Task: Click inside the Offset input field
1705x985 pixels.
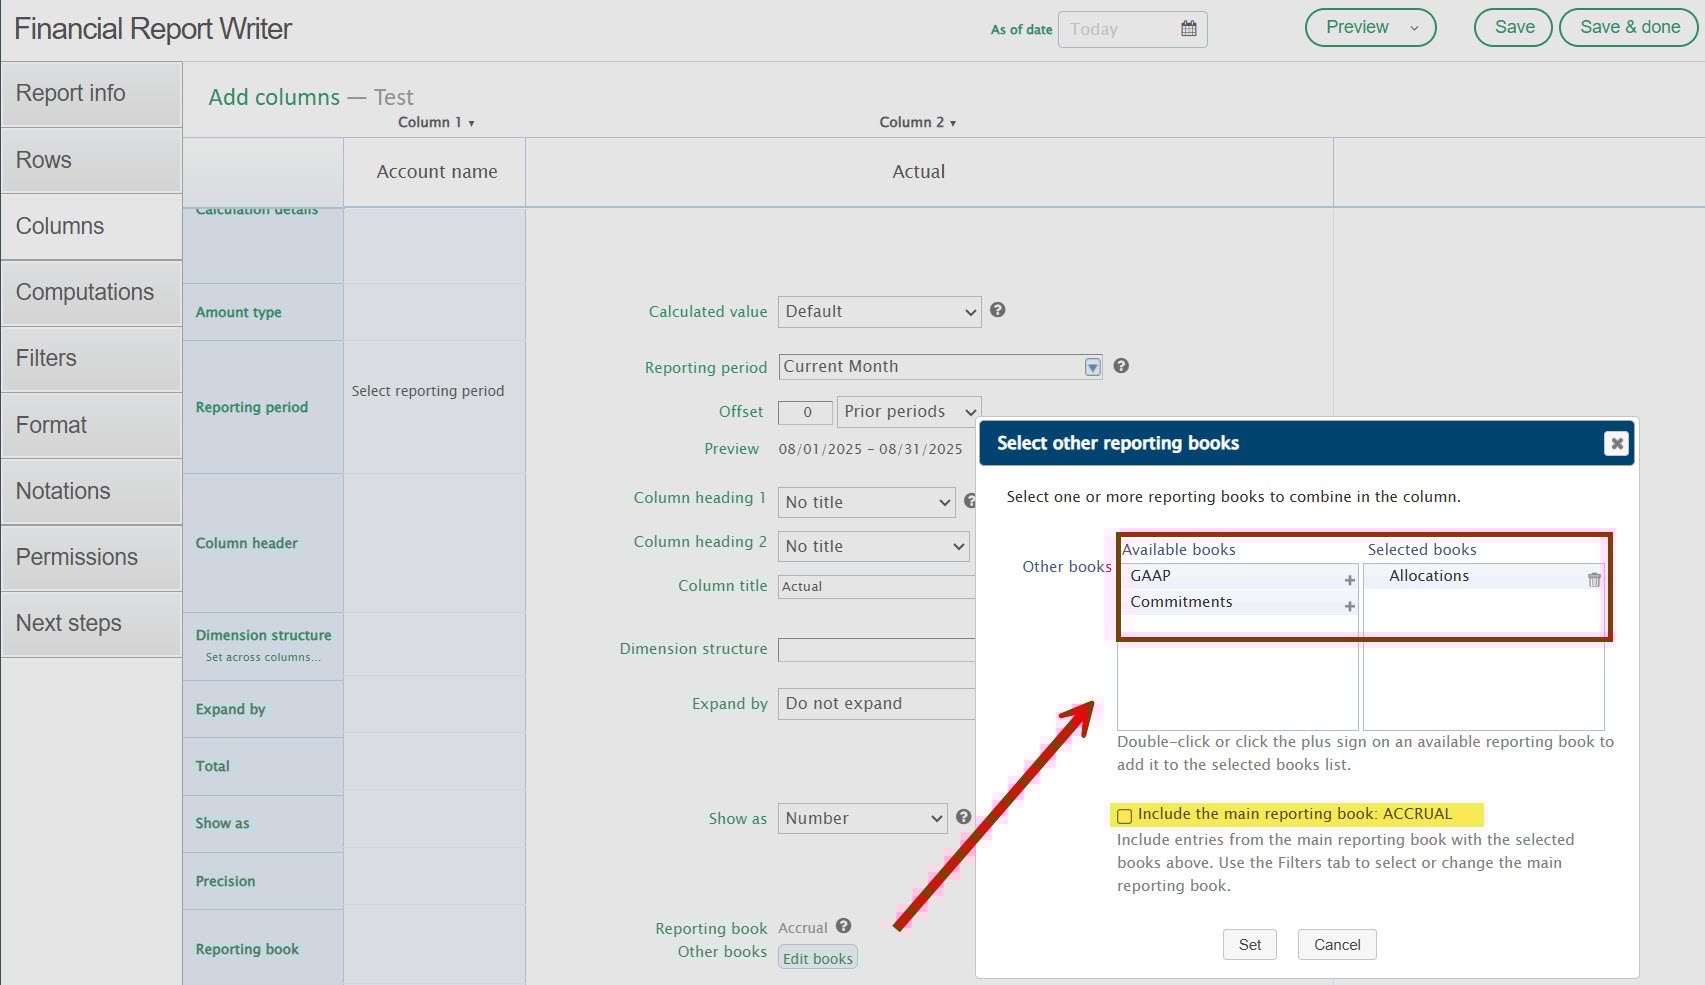Action: tap(805, 412)
